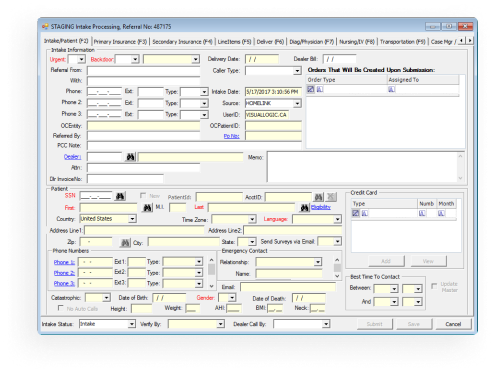Open the Dealer Call By dropdown

coord(326,324)
